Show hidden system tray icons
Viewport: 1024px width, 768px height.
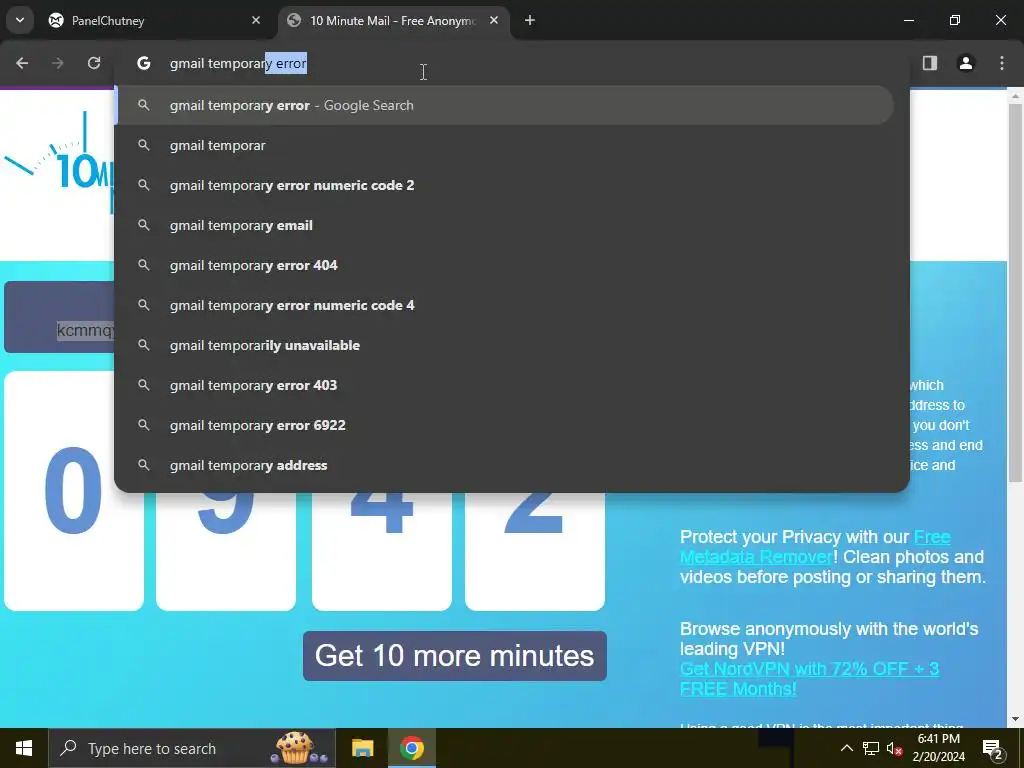pyautogui.click(x=846, y=748)
